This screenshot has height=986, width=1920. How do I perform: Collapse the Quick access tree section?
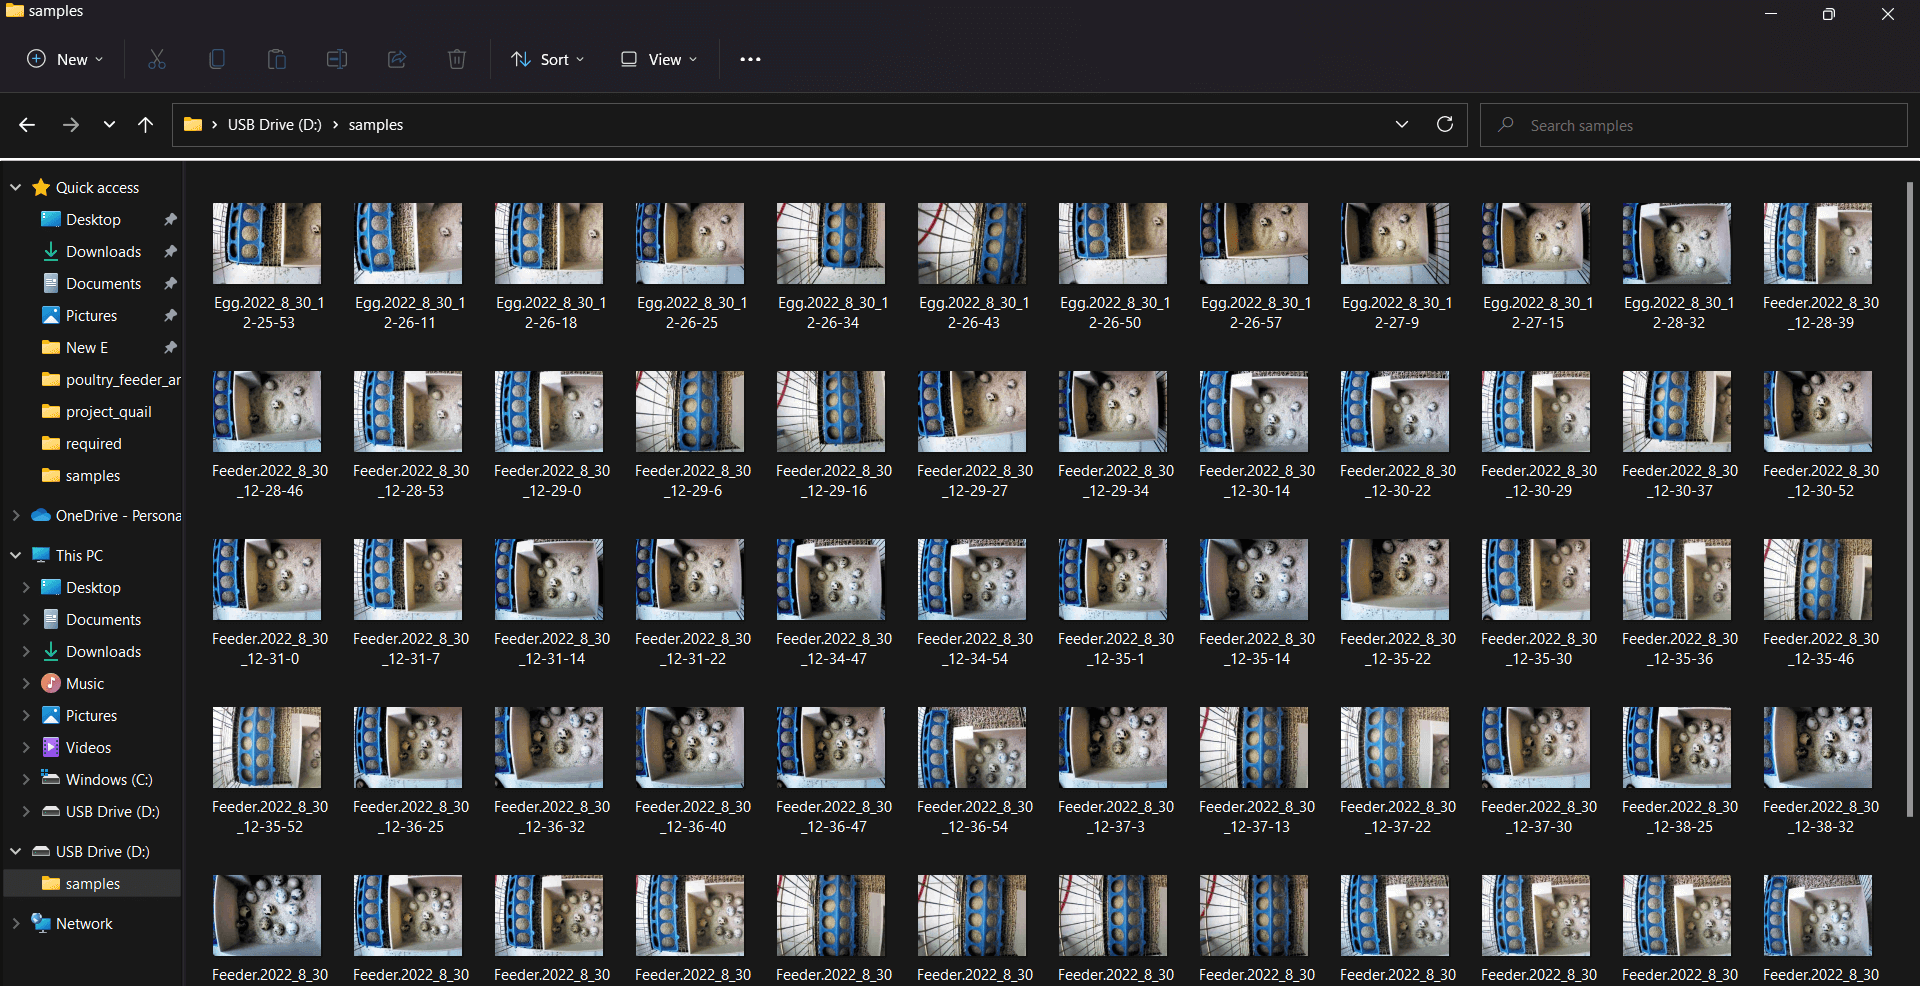pyautogui.click(x=16, y=188)
